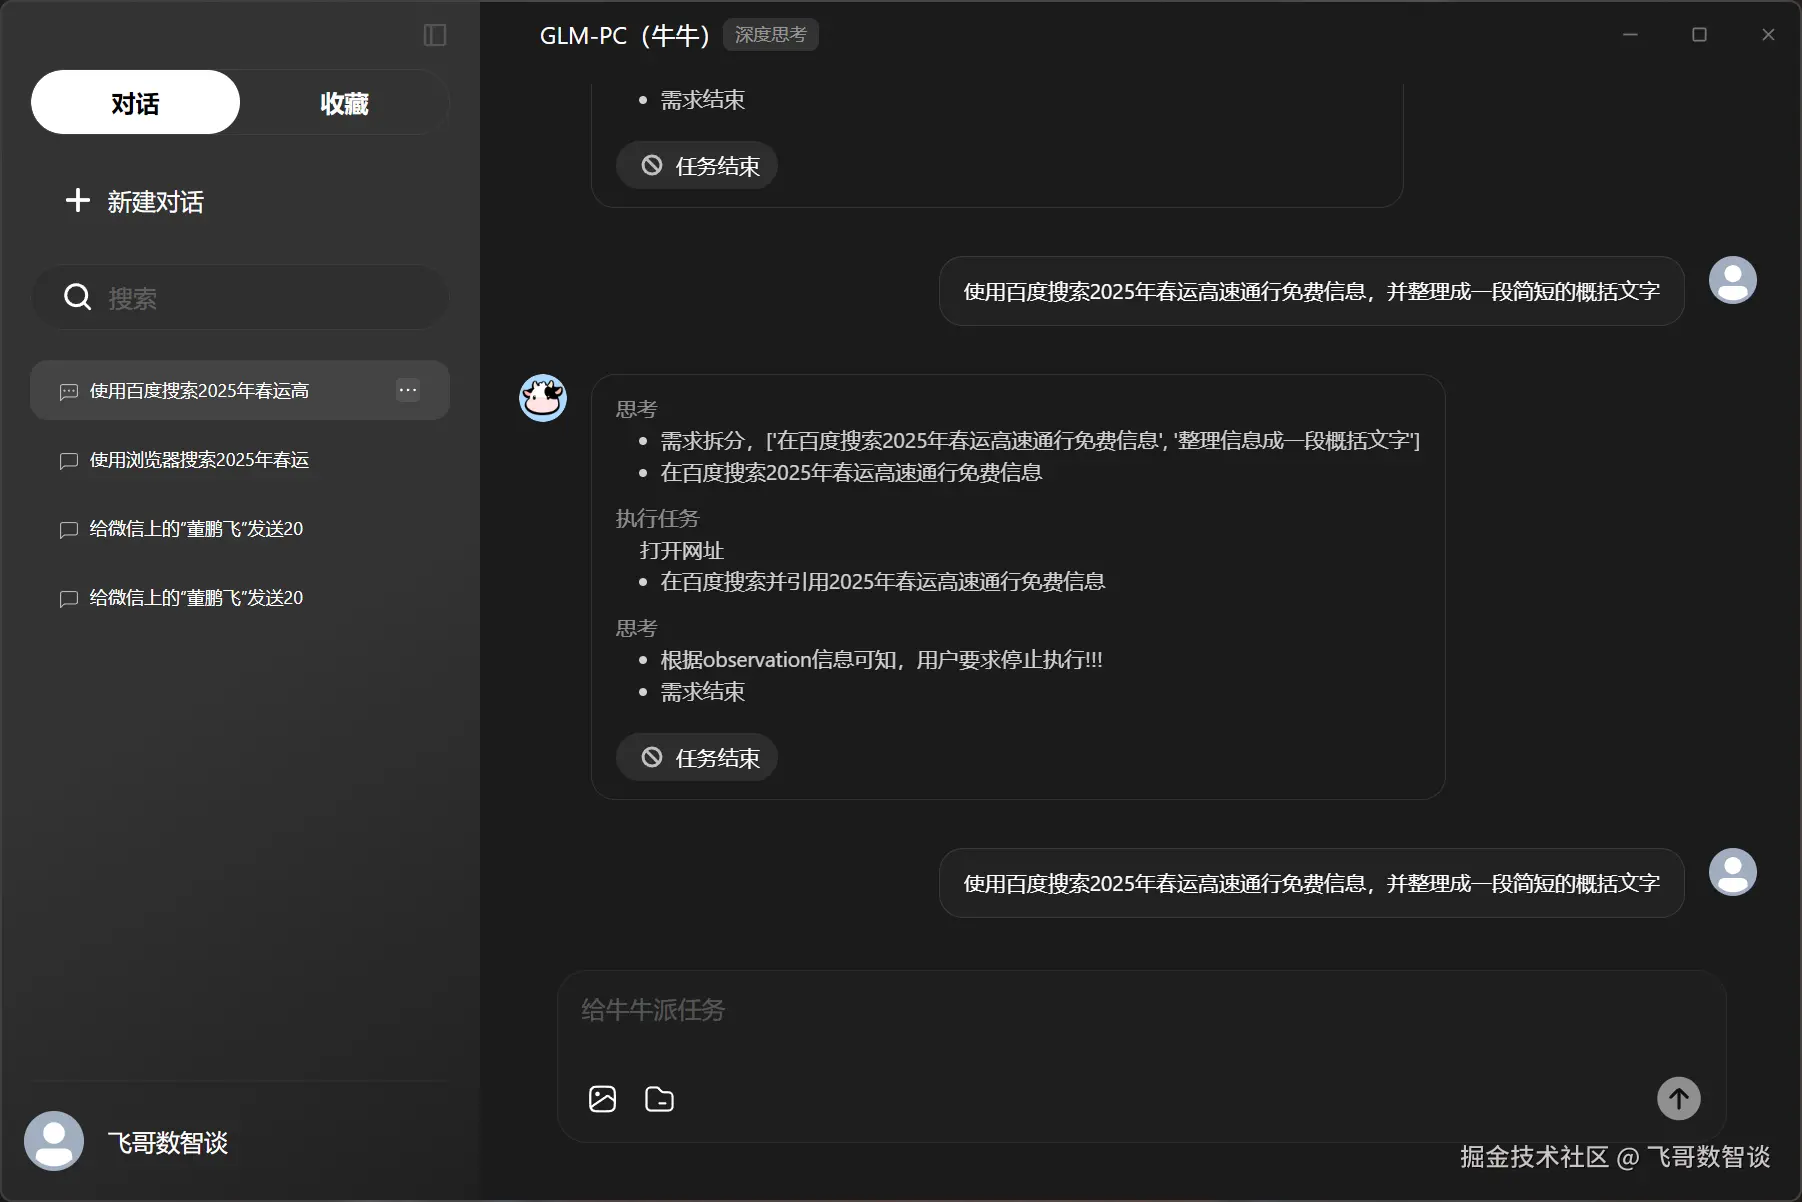Switch to the 对话 tab
The width and height of the screenshot is (1802, 1202).
pyautogui.click(x=135, y=102)
